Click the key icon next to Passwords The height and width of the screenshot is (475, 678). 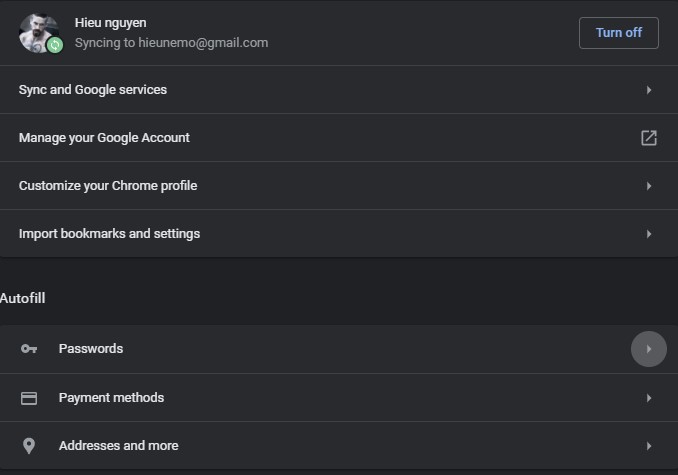tap(29, 349)
